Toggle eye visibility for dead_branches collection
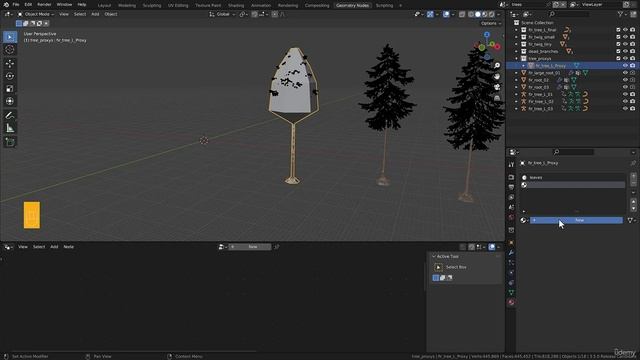This screenshot has height=360, width=640. 625,51
